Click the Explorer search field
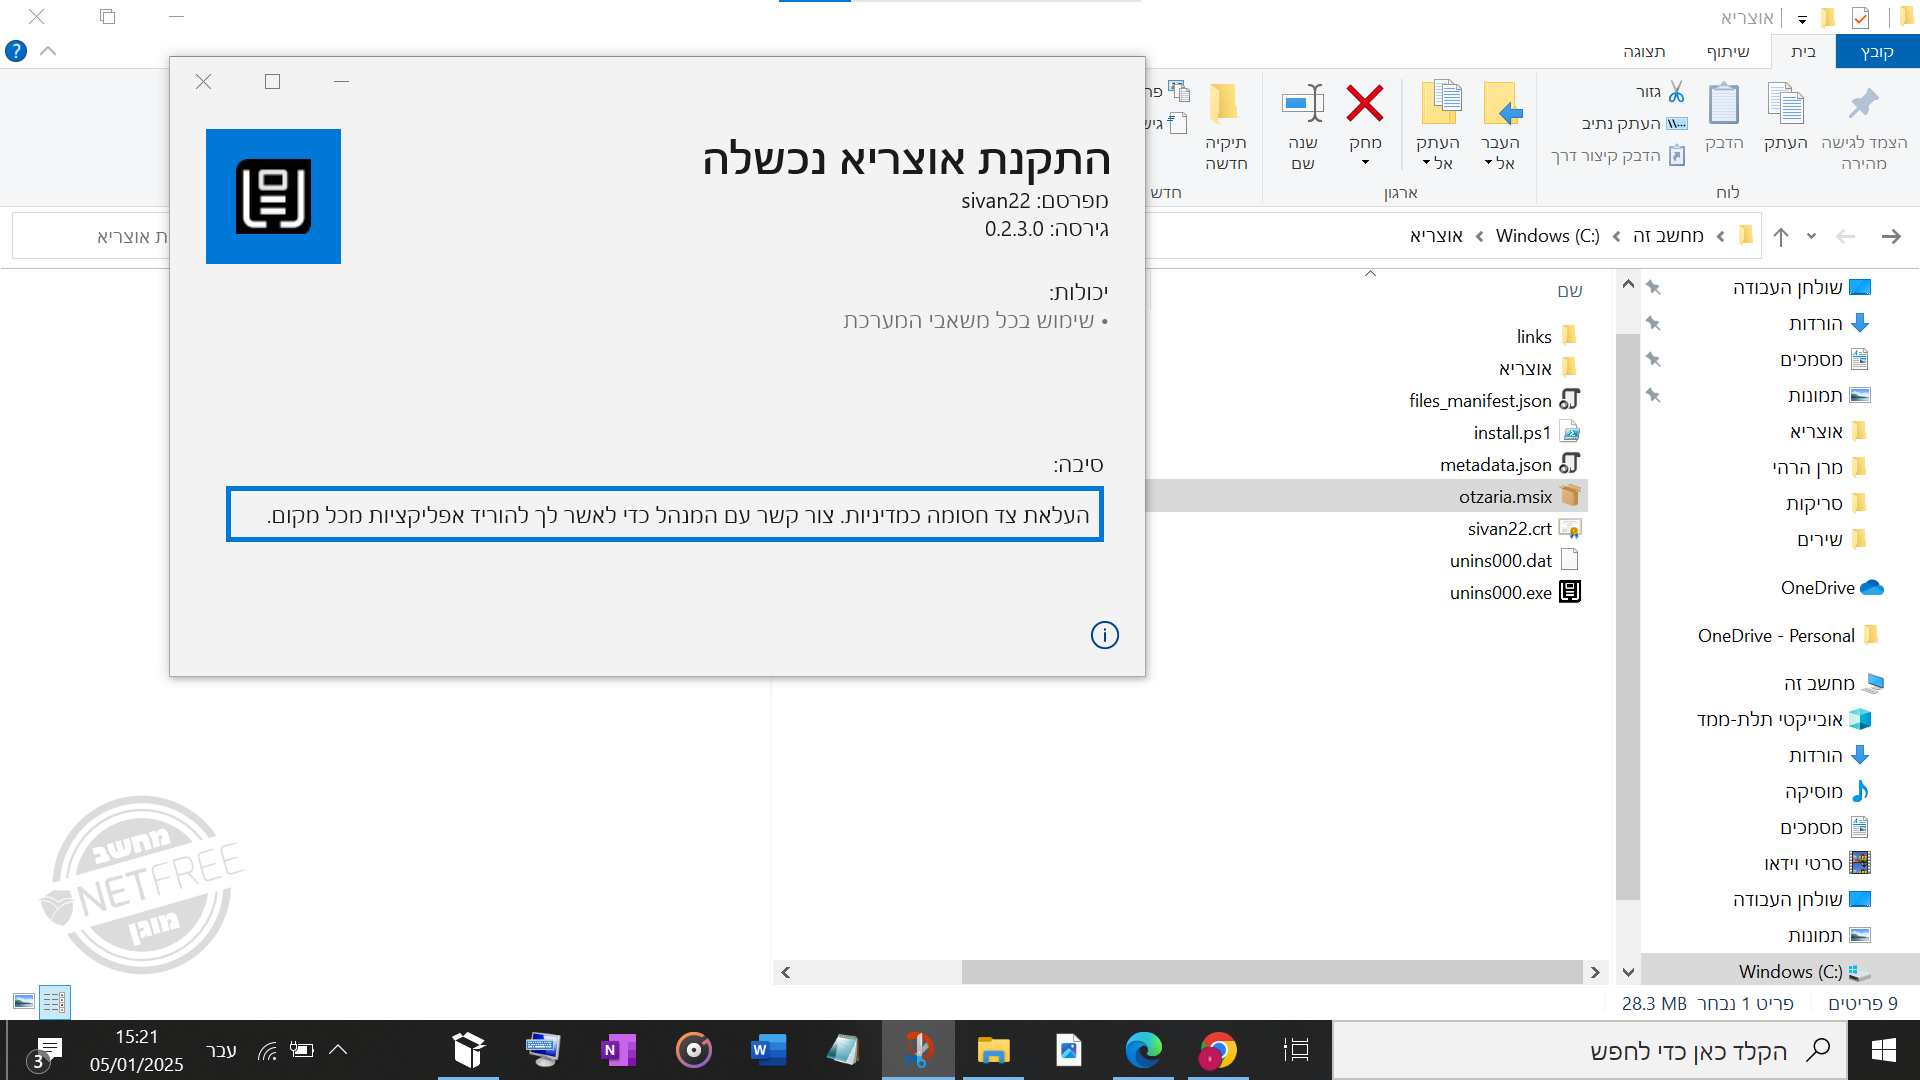This screenshot has width=1920, height=1080. [90, 236]
